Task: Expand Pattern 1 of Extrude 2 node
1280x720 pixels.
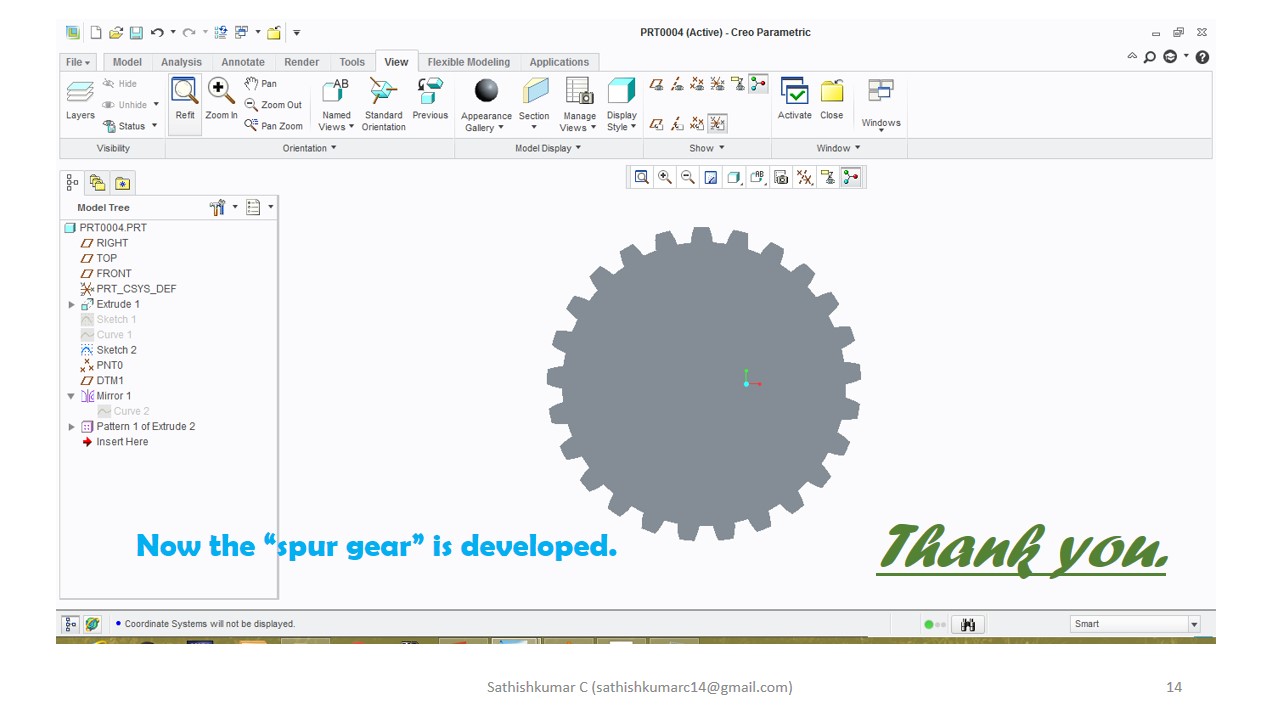Action: point(70,426)
